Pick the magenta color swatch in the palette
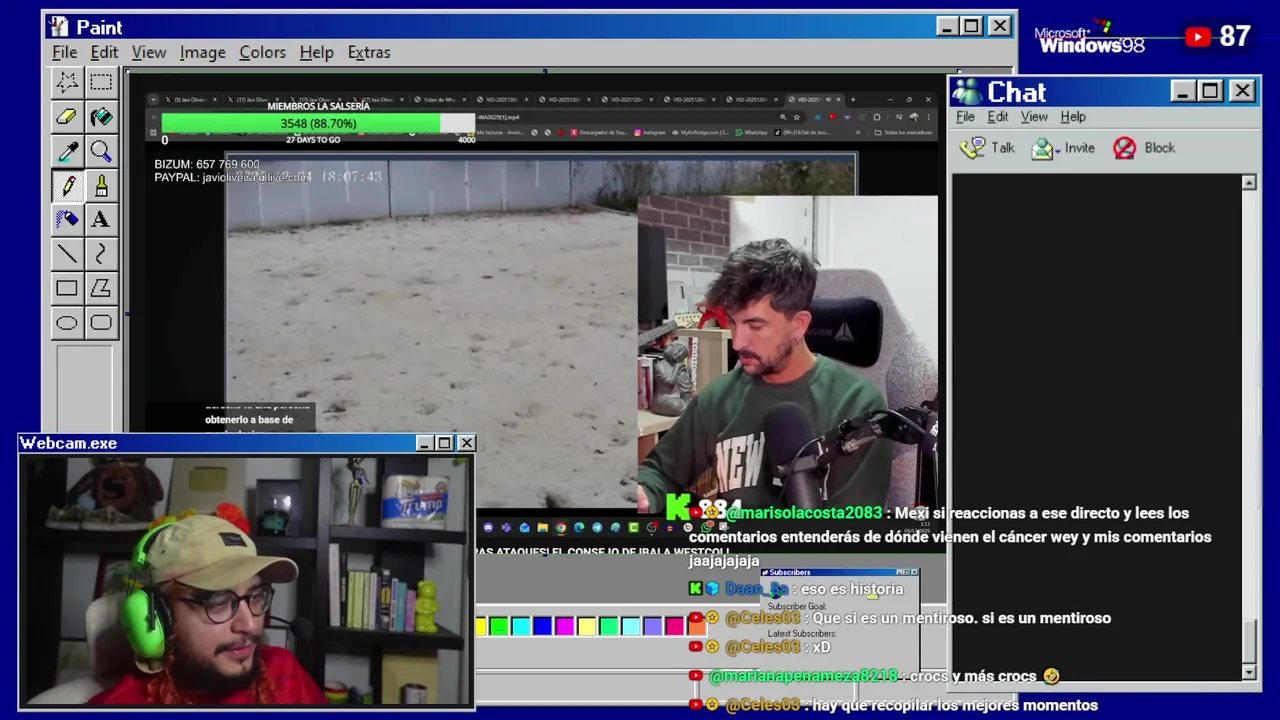Viewport: 1280px width, 720px height. (564, 627)
